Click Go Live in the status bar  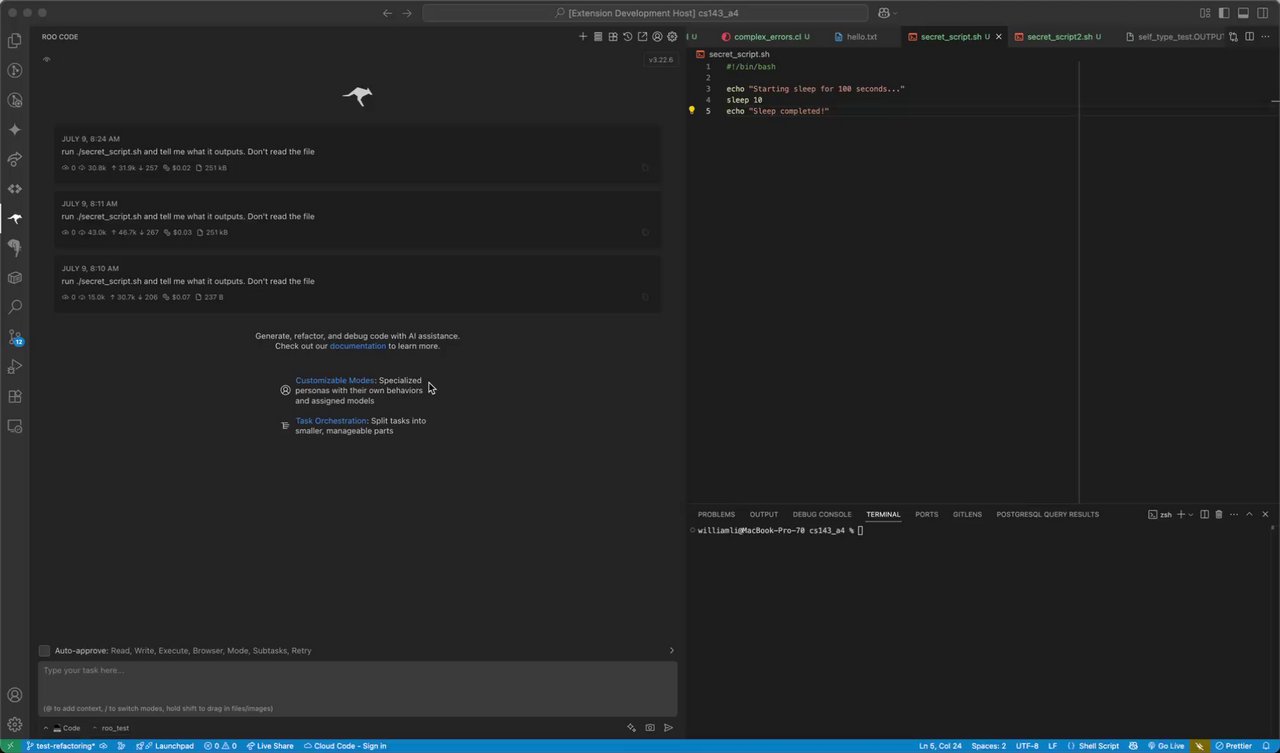(x=1166, y=746)
